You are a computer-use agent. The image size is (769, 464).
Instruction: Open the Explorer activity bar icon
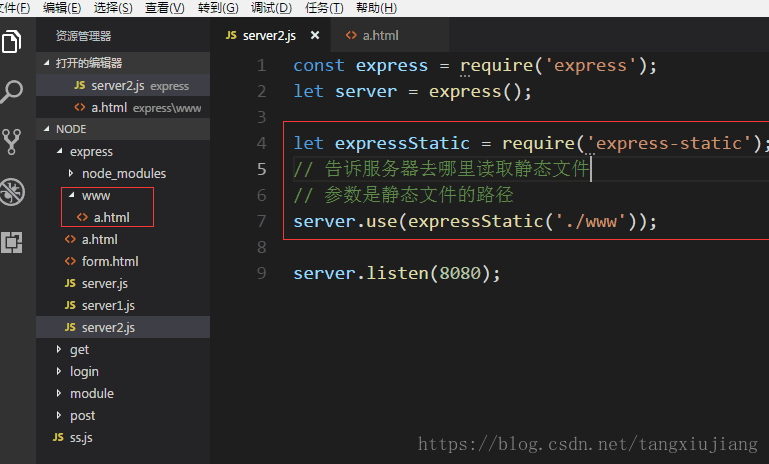tap(12, 41)
